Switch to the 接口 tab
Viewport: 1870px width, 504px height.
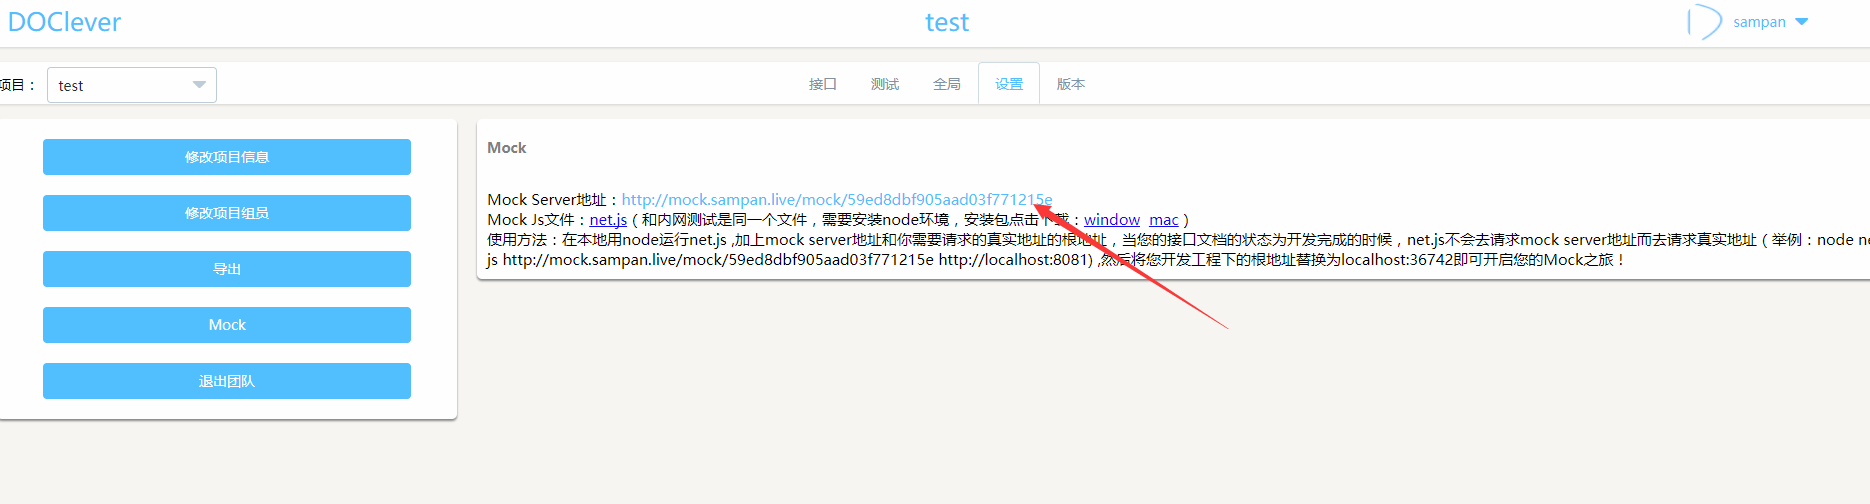pos(822,84)
